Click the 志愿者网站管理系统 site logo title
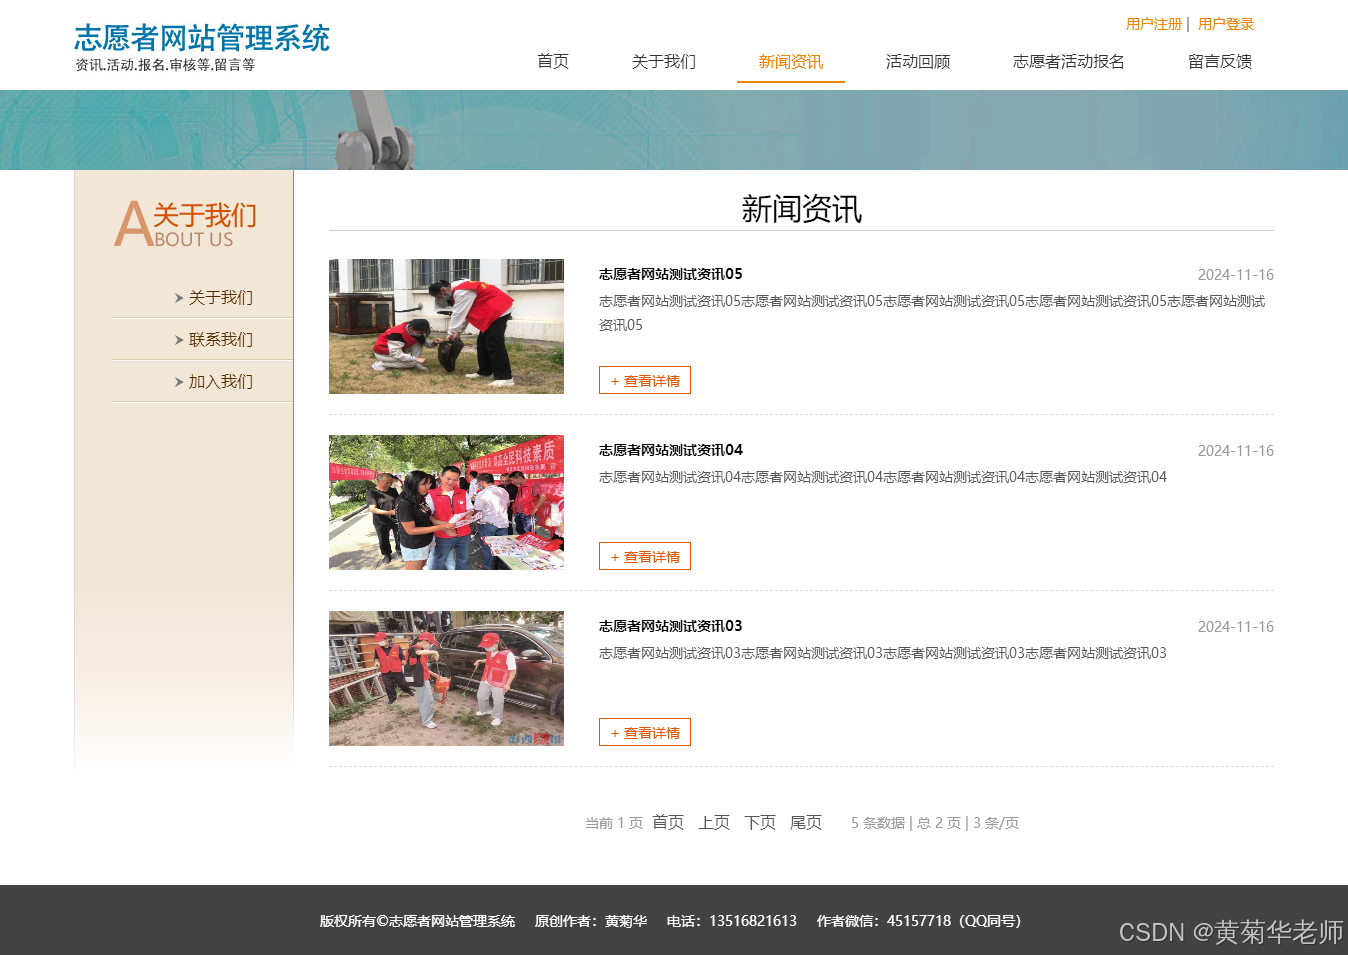Screen dimensions: 1348x955 [202, 38]
